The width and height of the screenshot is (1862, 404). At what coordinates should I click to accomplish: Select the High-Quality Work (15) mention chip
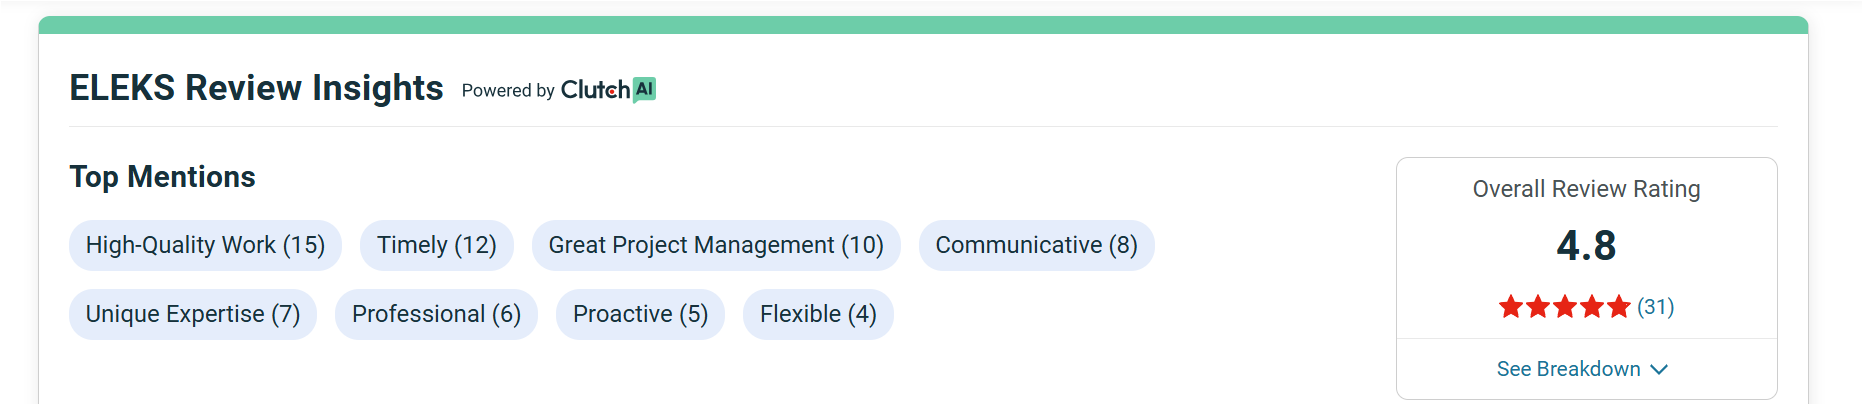pyautogui.click(x=205, y=245)
